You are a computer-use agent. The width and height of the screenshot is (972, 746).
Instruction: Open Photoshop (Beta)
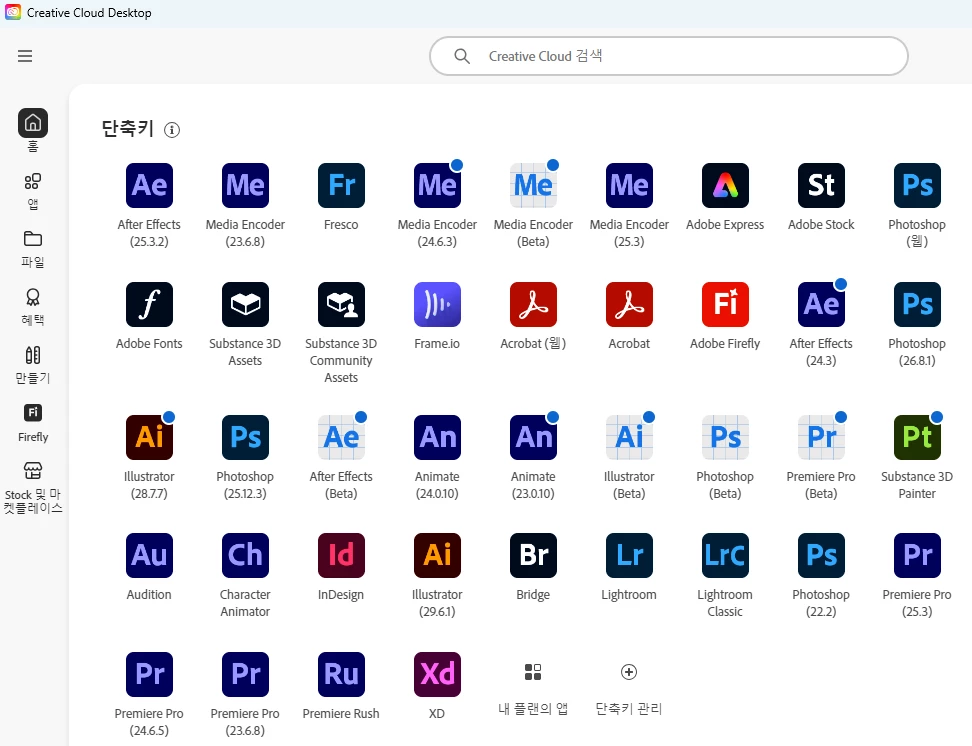[x=725, y=437]
